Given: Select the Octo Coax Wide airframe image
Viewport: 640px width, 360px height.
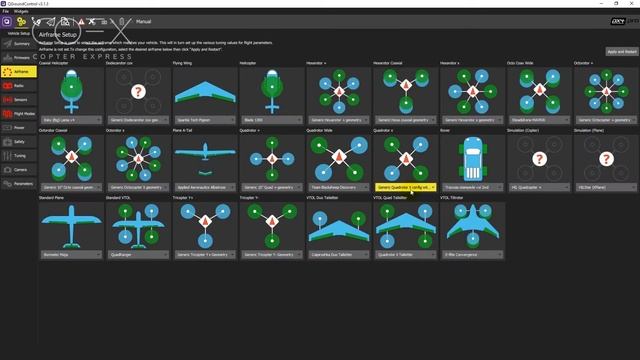Looking at the screenshot, I should pyautogui.click(x=540, y=91).
